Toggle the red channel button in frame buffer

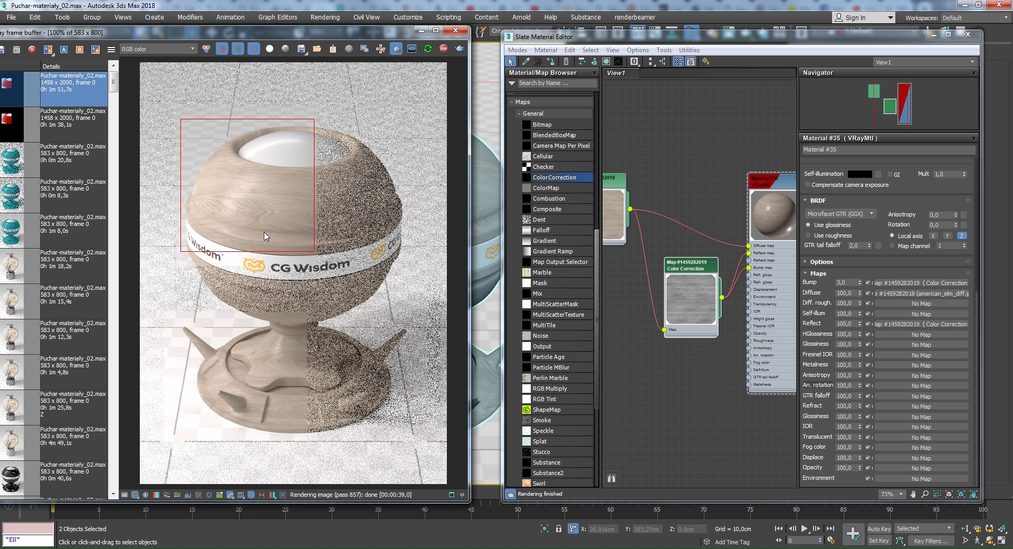click(x=222, y=49)
